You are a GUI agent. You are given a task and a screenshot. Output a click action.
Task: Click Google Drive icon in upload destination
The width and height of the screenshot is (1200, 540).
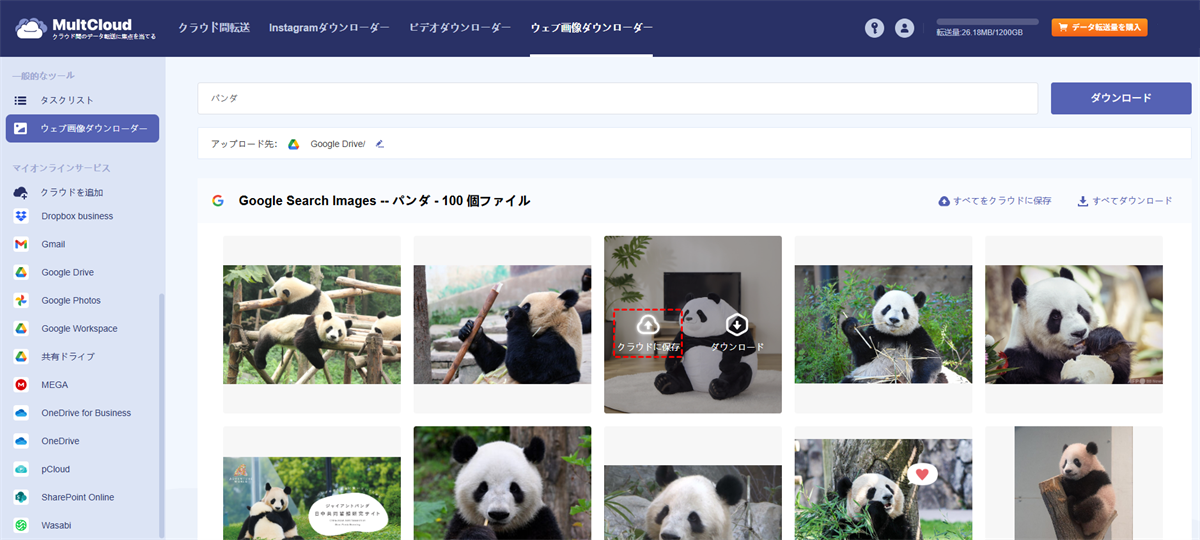click(294, 144)
